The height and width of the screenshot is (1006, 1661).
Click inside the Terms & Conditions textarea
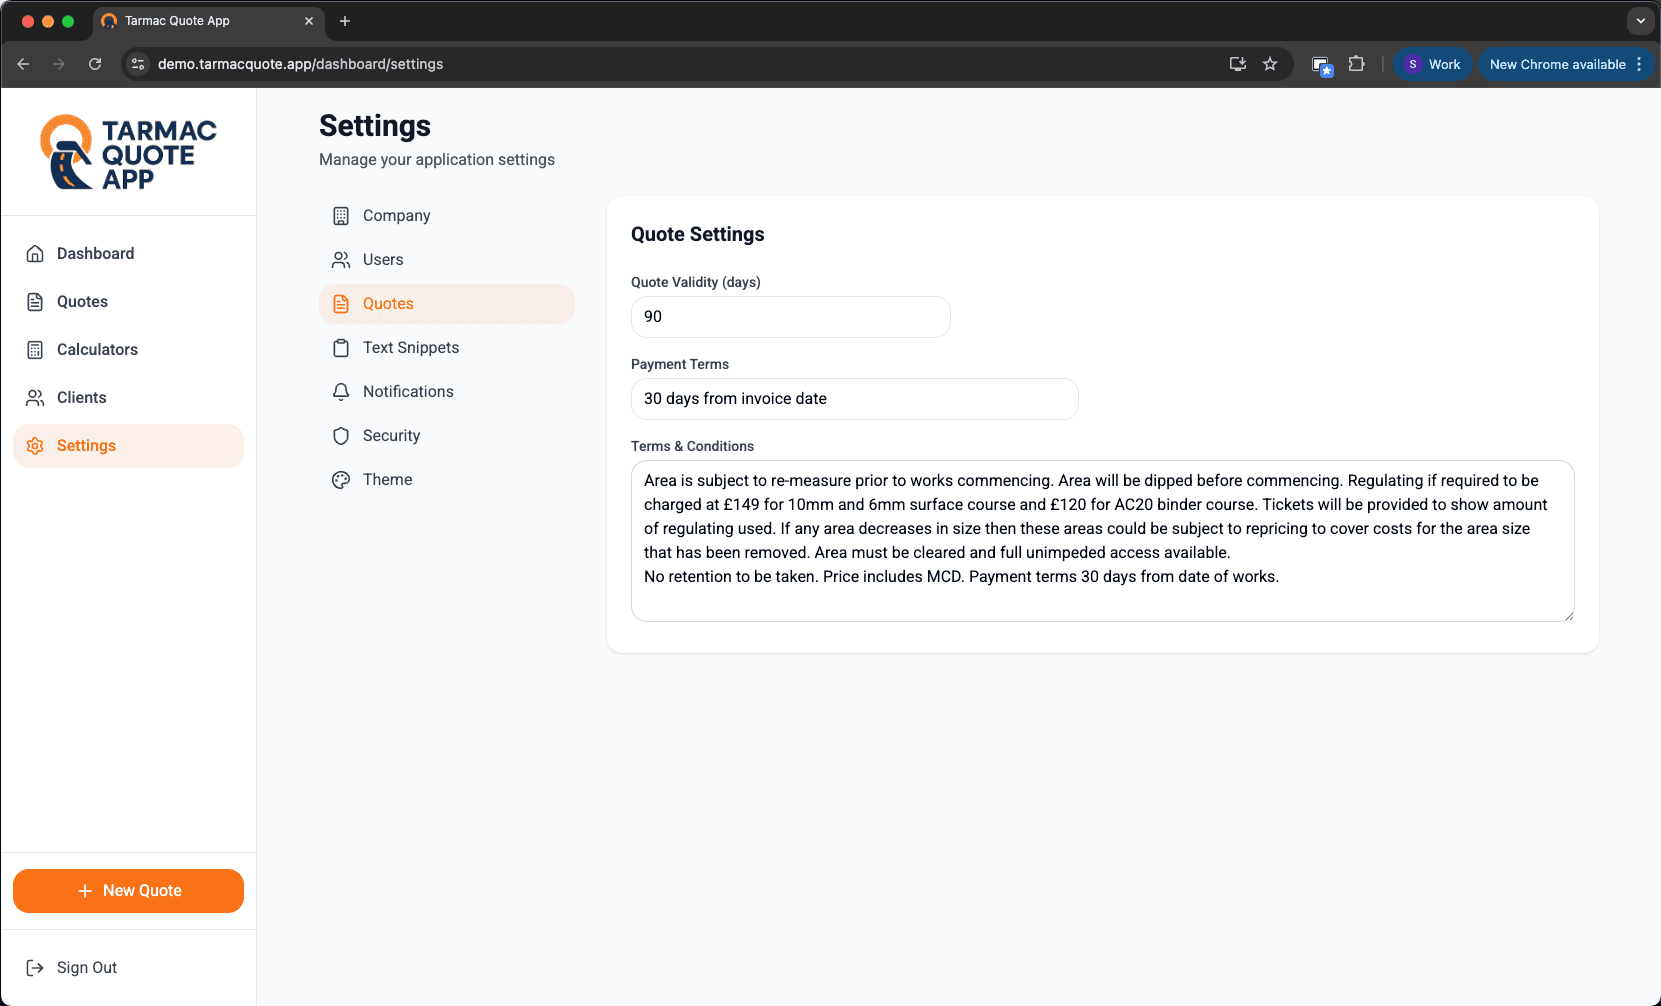[1102, 541]
